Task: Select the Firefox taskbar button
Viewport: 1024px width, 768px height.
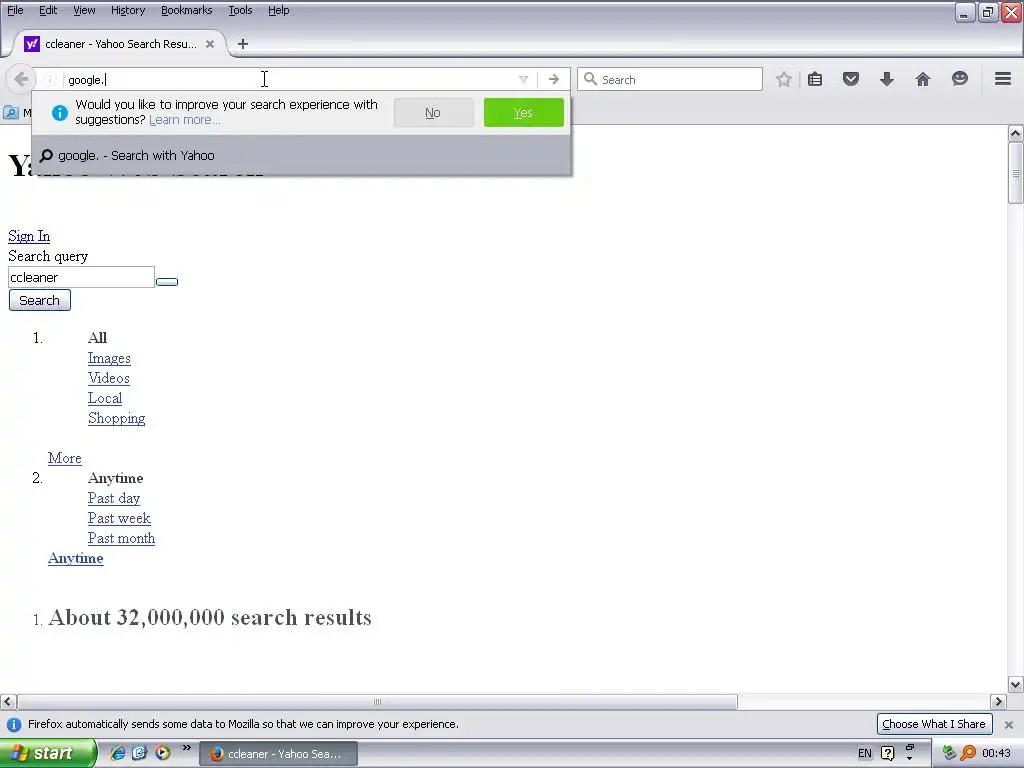Action: 278,754
